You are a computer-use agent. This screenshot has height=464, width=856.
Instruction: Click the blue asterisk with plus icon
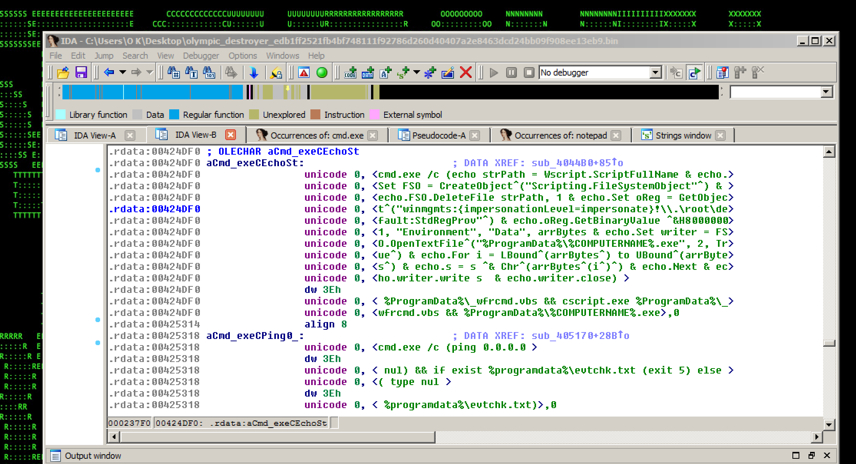[x=430, y=73]
